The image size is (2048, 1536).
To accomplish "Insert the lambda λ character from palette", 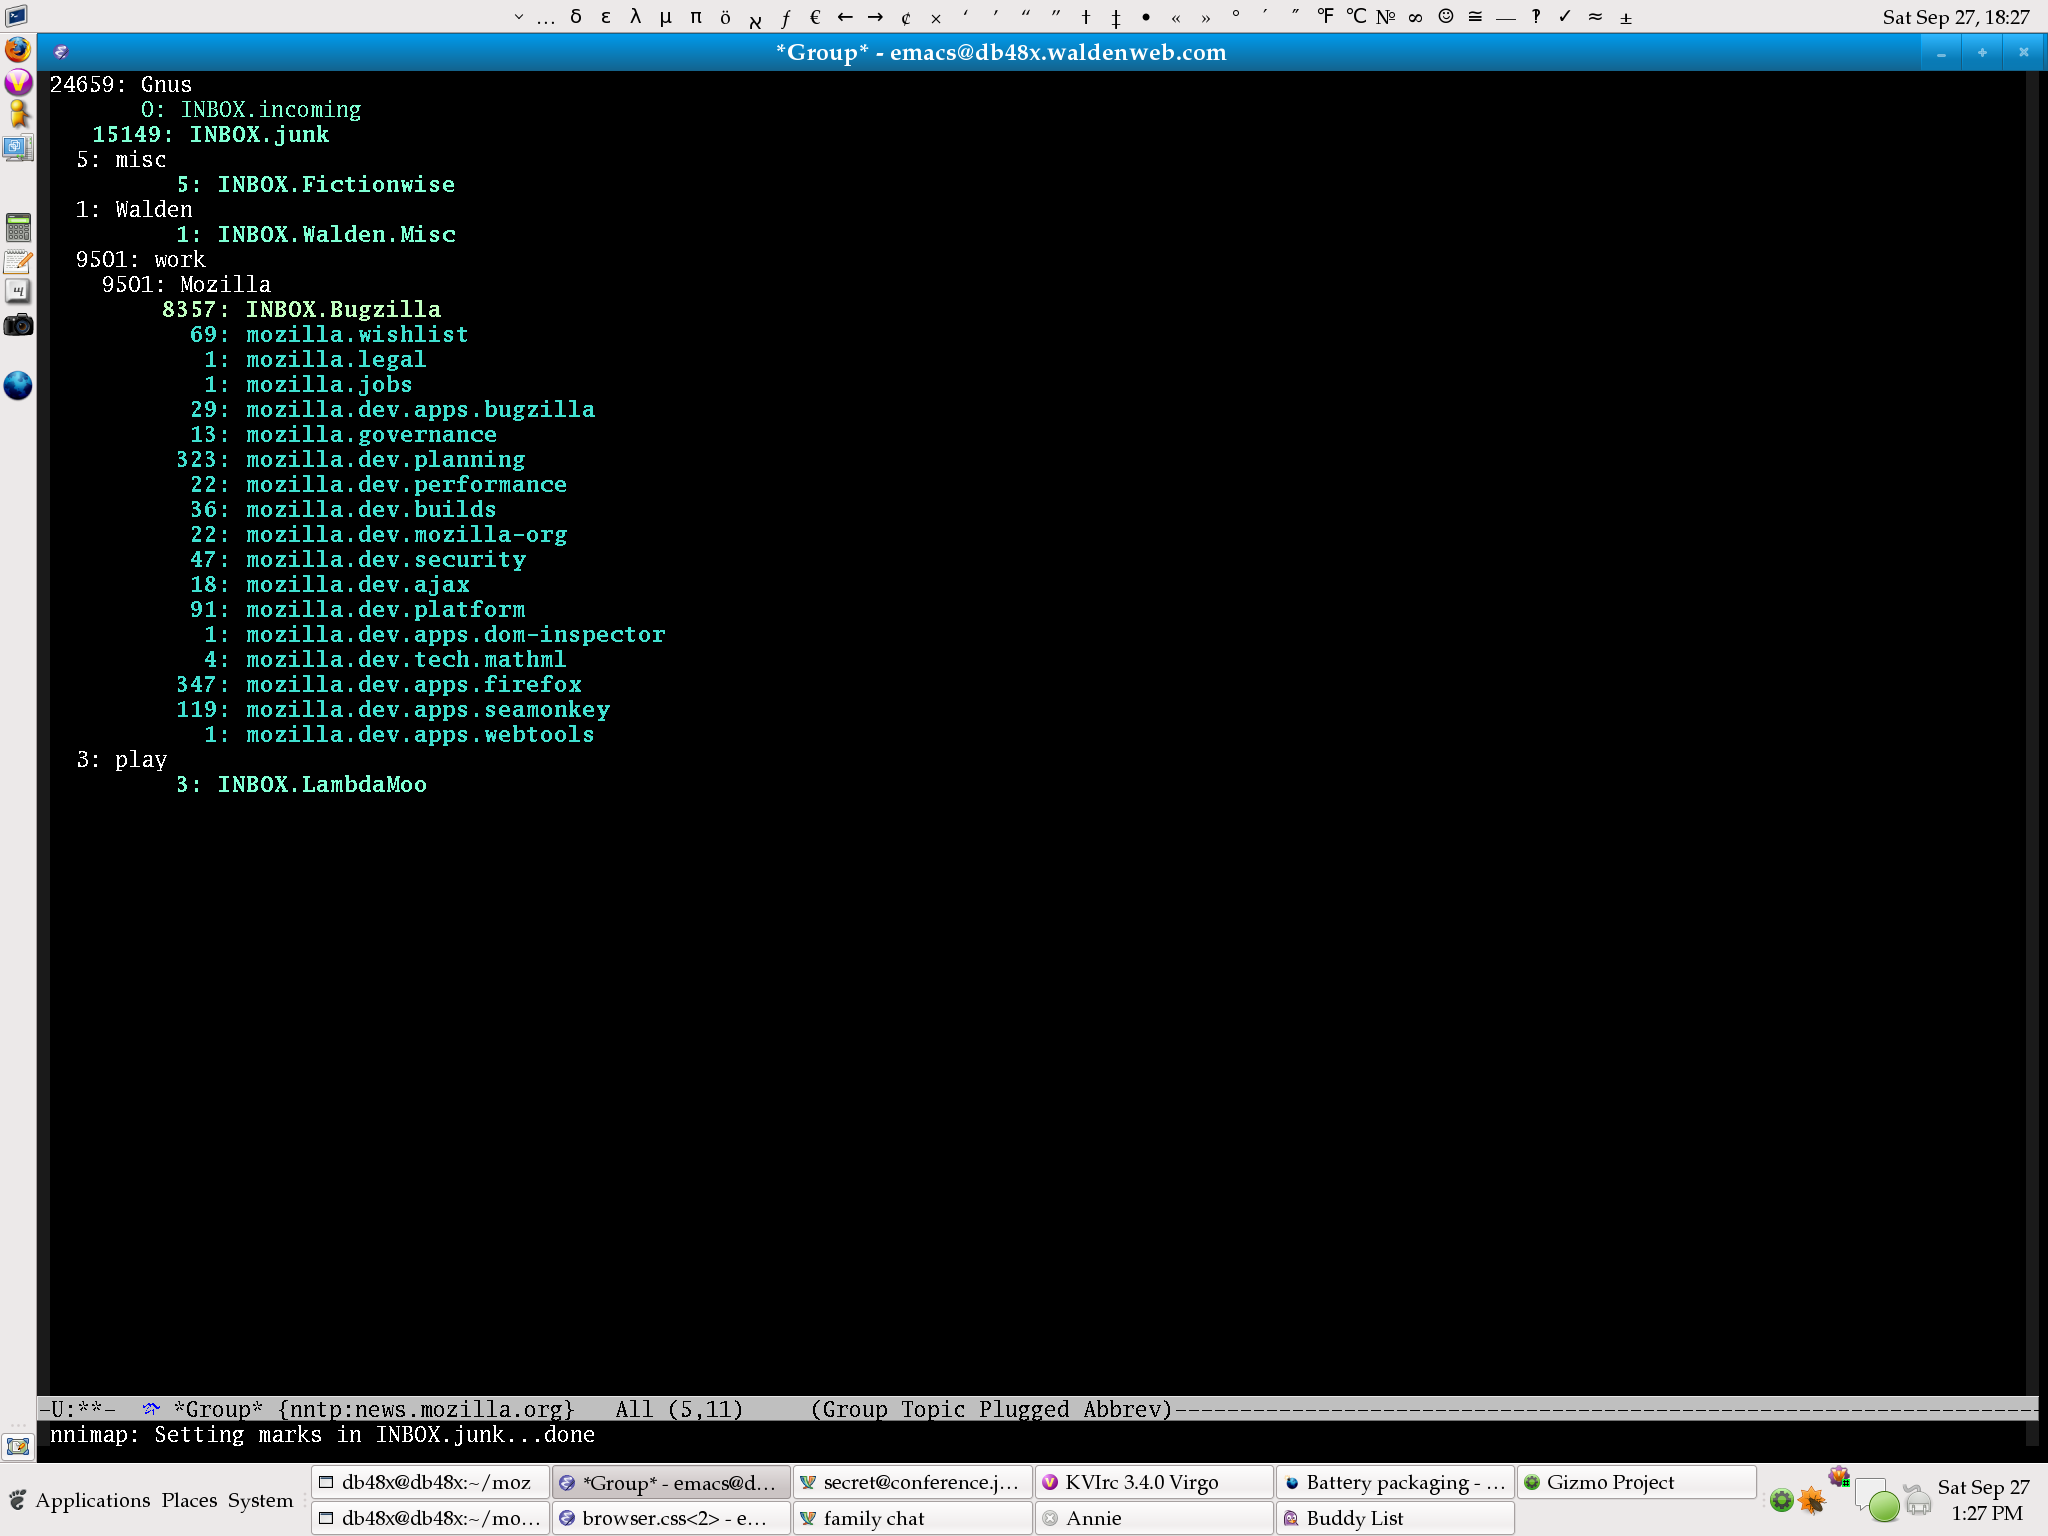I will (636, 17).
